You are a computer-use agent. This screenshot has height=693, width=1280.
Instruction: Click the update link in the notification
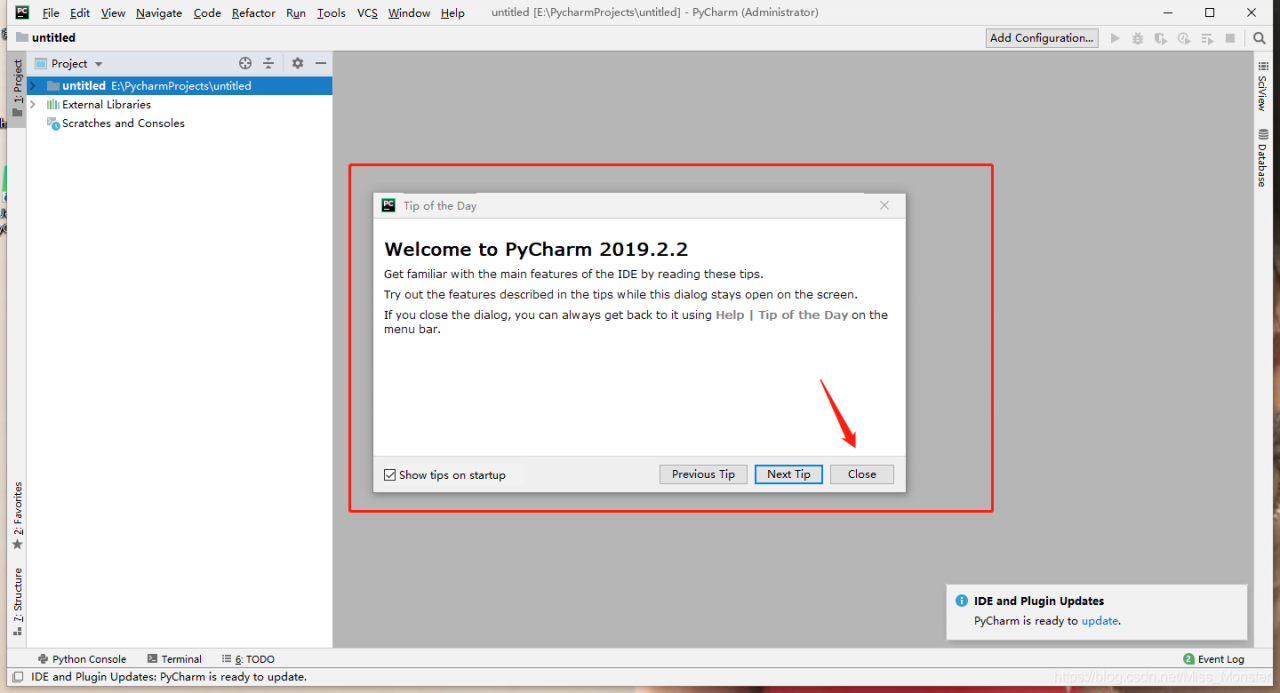tap(1100, 621)
